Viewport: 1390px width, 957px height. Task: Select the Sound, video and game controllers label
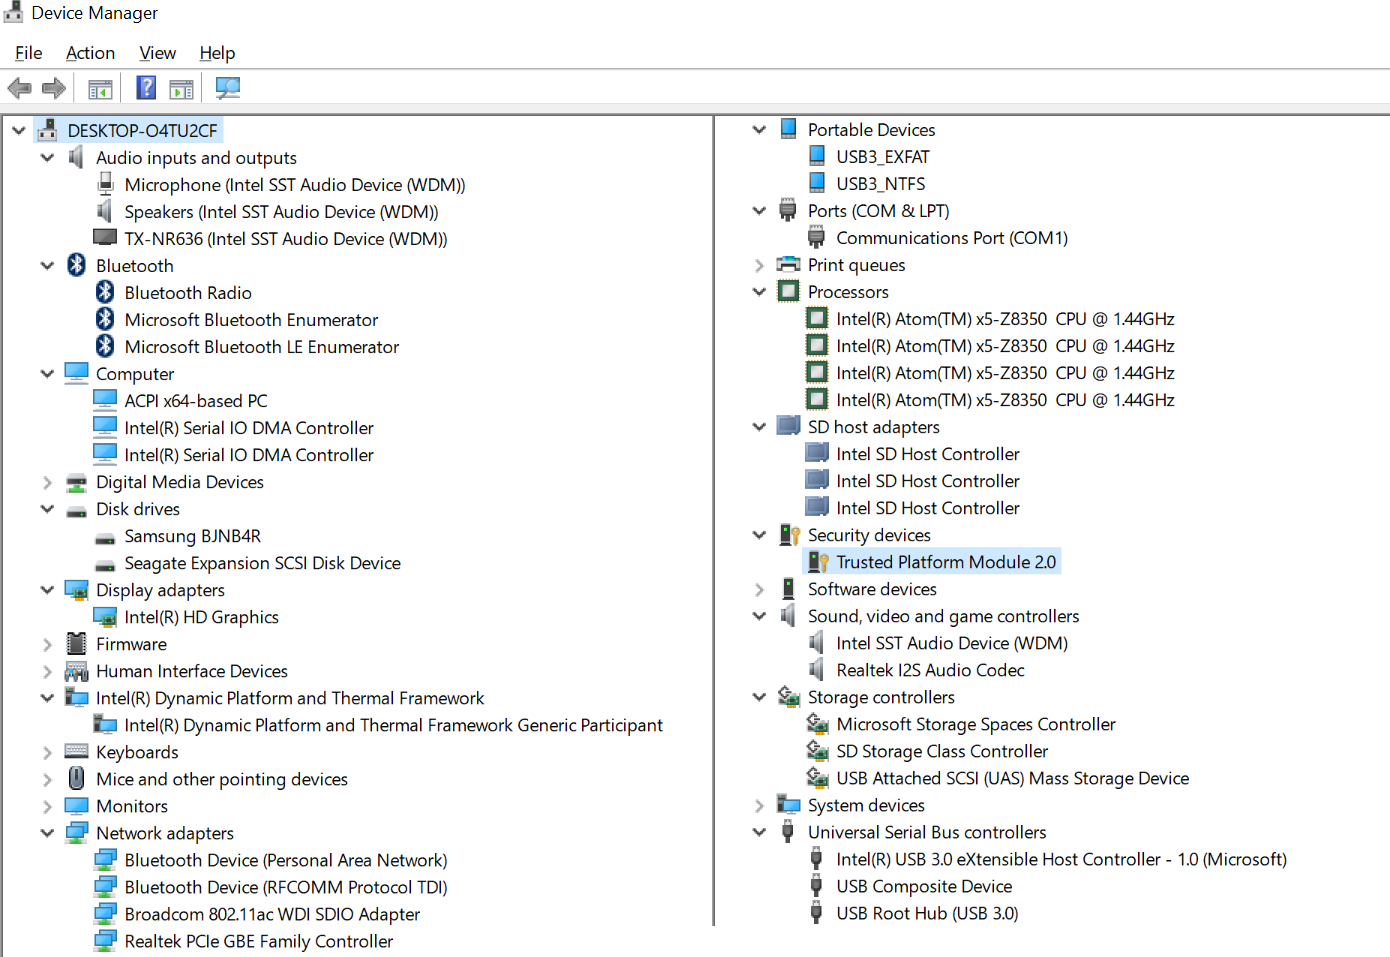pyautogui.click(x=943, y=616)
